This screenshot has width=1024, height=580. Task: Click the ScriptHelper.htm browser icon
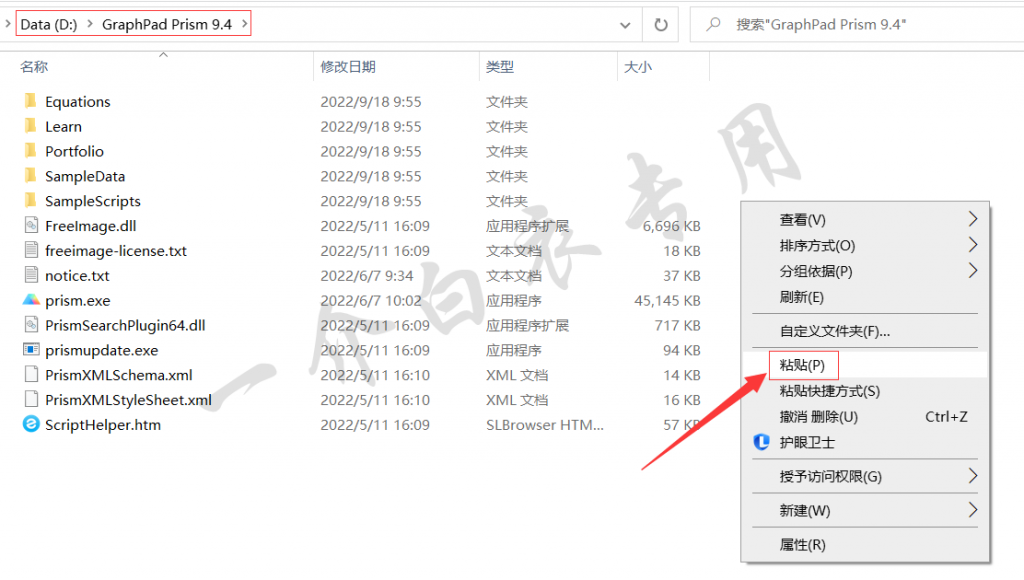[x=30, y=424]
